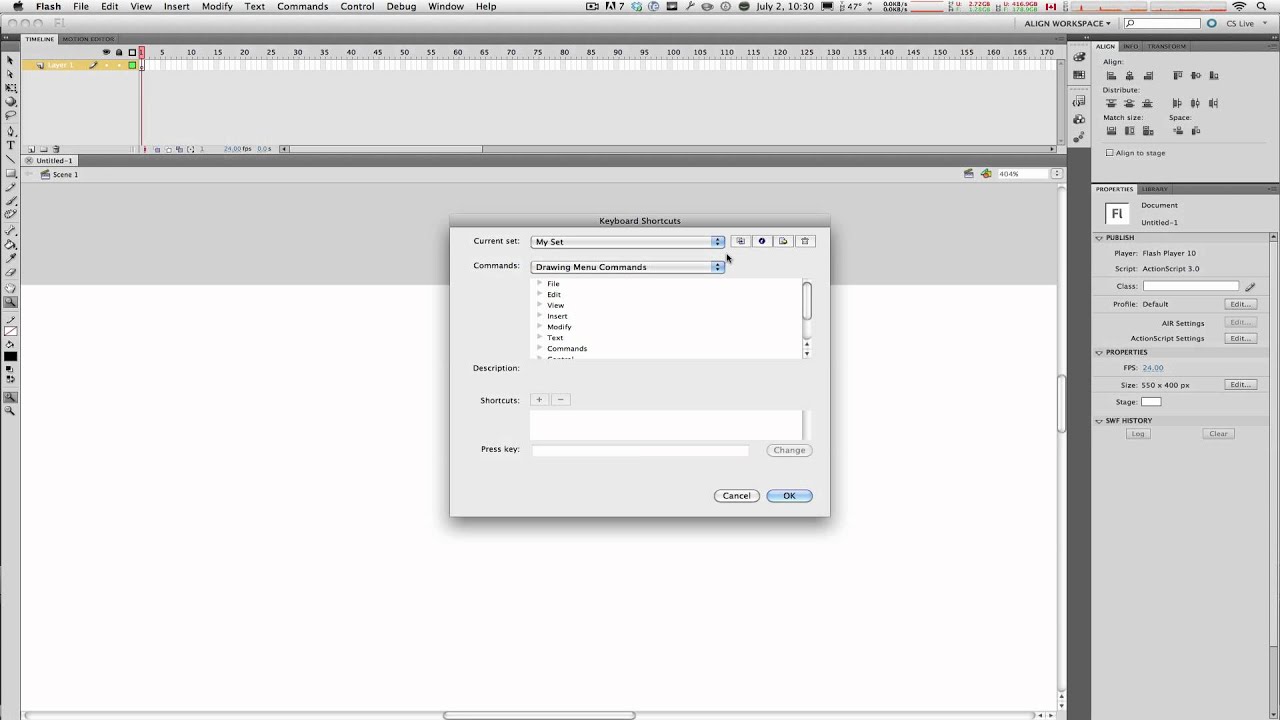The width and height of the screenshot is (1280, 720).
Task: Select the Brush tool
Action: [x=11, y=201]
